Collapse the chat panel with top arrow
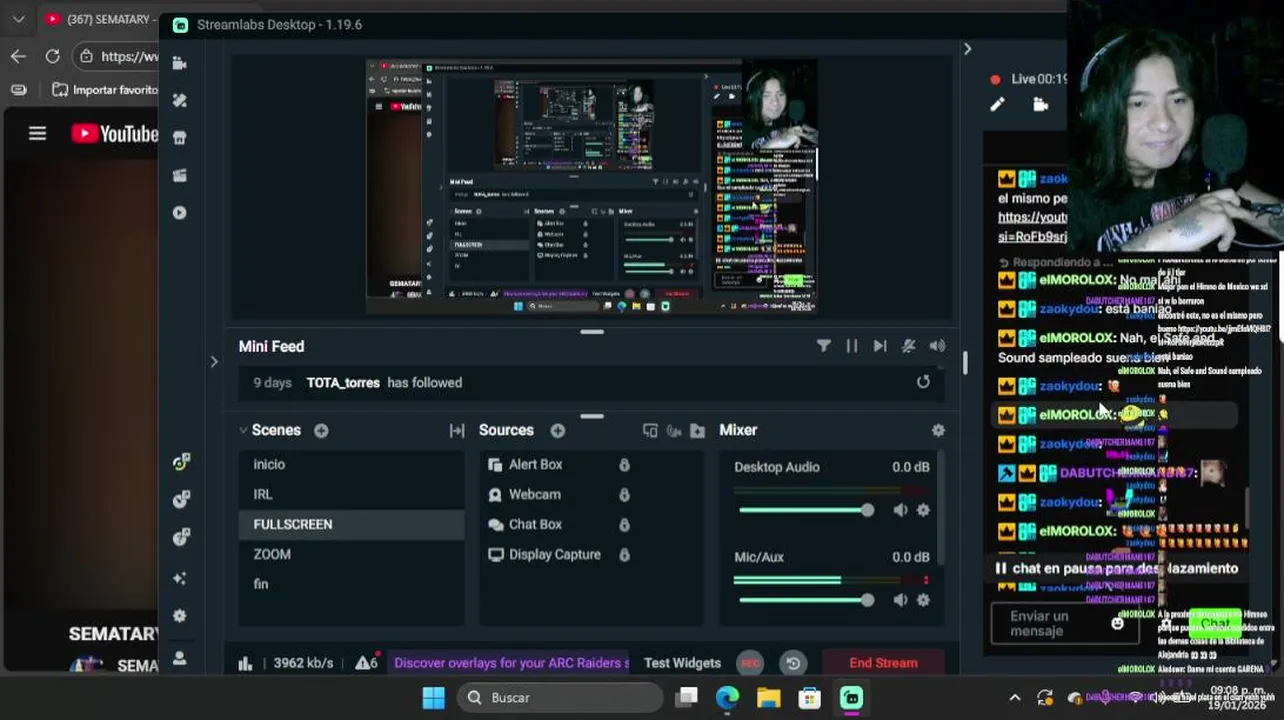This screenshot has width=1284, height=720. 967,49
